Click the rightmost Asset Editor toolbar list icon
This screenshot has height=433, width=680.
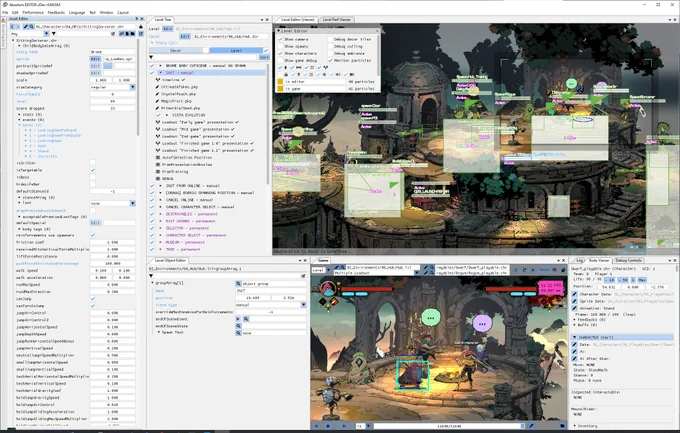click(x=141, y=33)
